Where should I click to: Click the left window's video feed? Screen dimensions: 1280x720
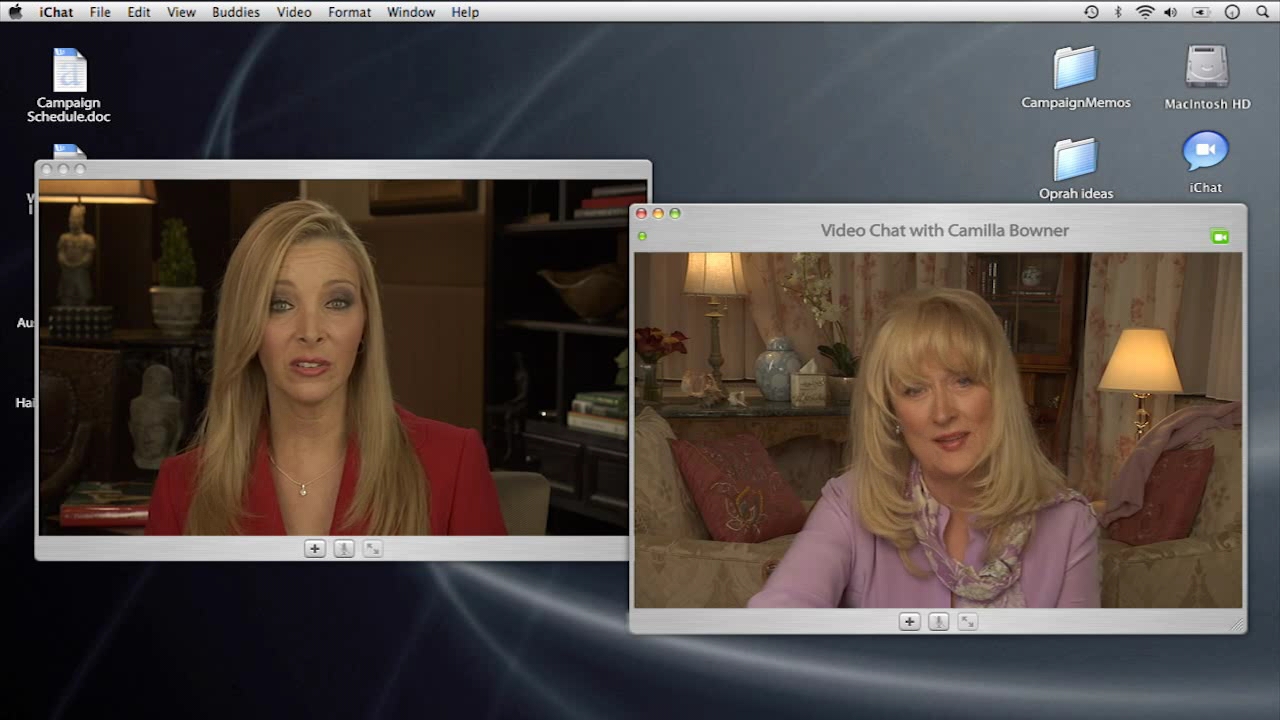[x=334, y=357]
